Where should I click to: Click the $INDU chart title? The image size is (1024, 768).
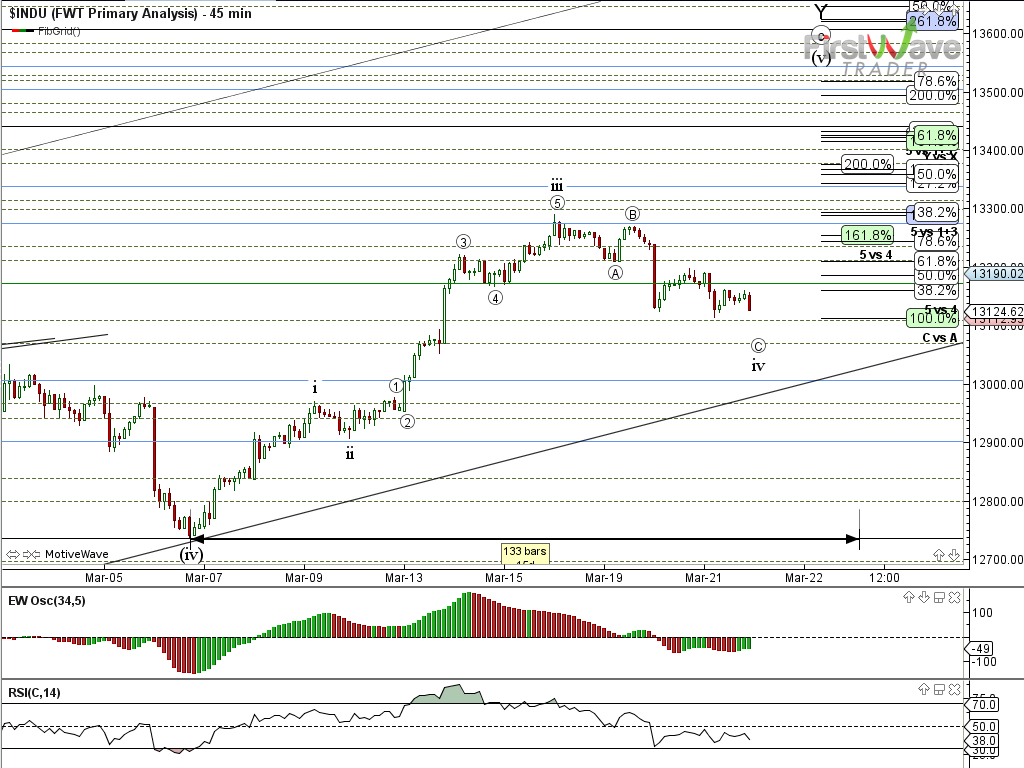click(130, 13)
